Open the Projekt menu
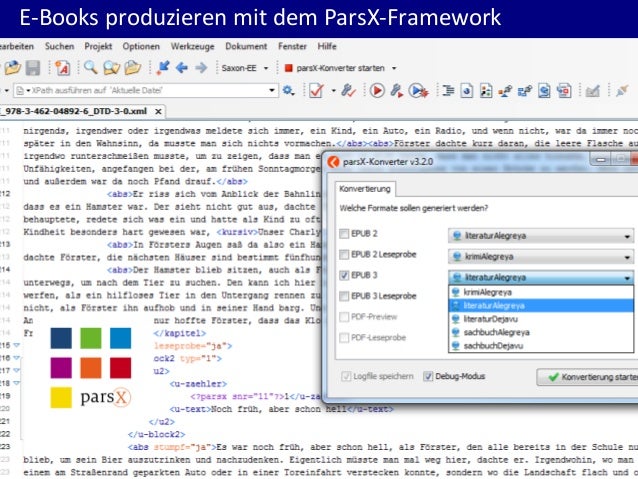Viewport: 638px width, 479px height. [x=98, y=46]
